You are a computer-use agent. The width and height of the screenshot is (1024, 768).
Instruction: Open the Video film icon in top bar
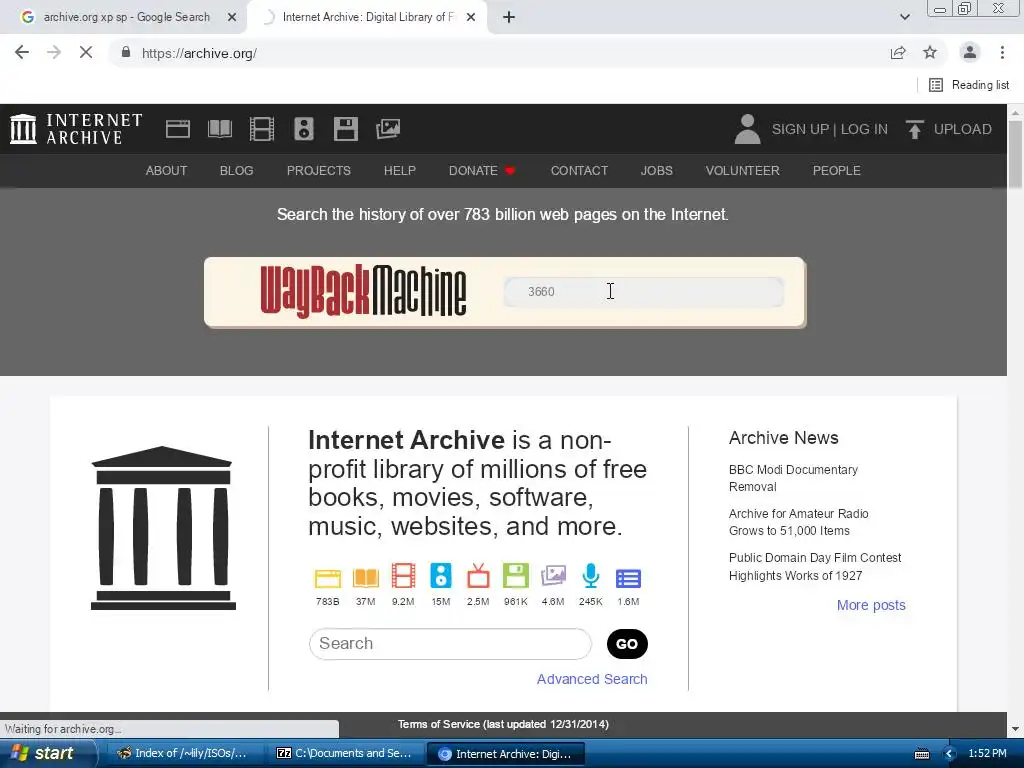point(262,129)
